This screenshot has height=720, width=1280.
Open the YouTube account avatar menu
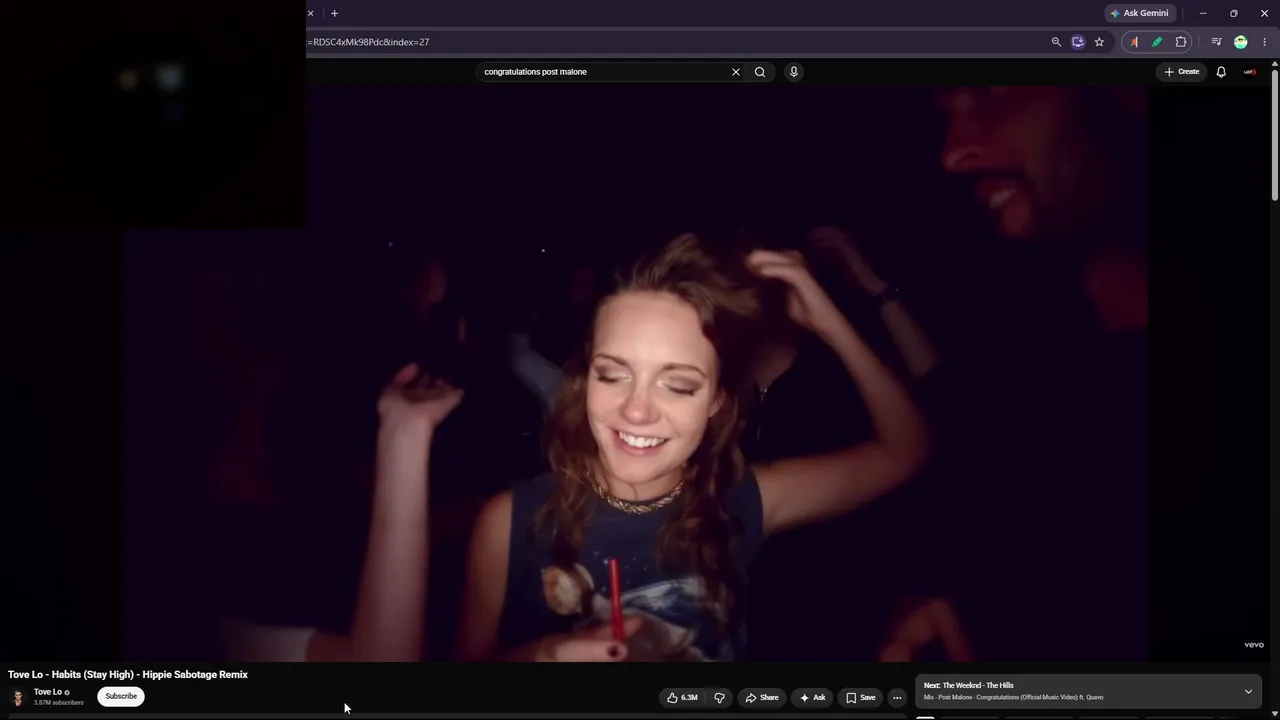point(1250,72)
